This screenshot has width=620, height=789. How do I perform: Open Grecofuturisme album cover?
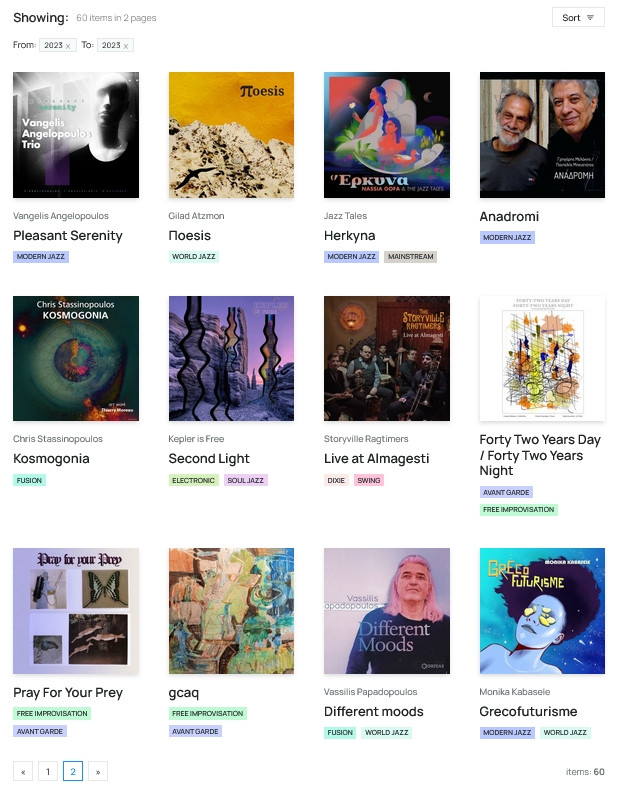click(542, 611)
